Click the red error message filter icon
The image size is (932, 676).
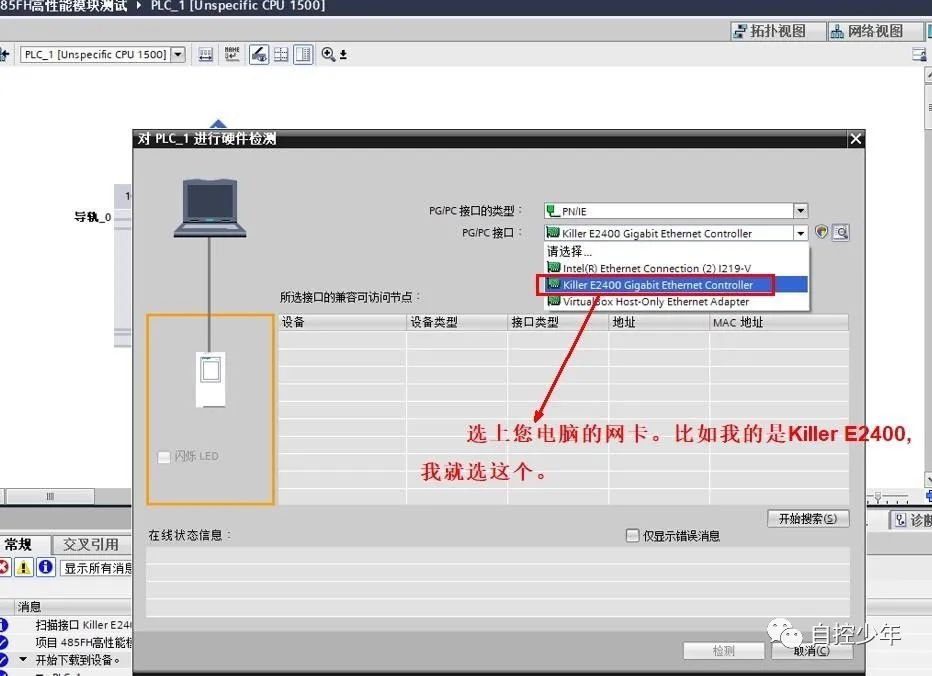(x=5, y=567)
